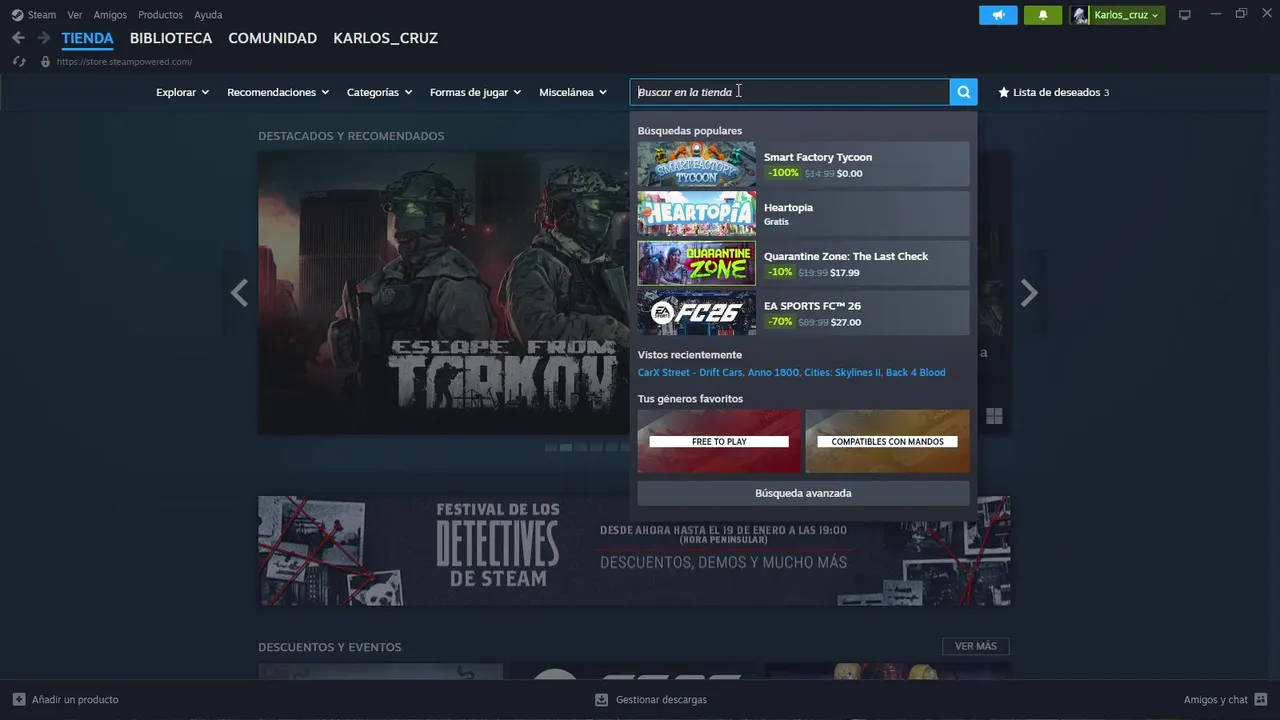Select EA SPORTS FC 26 result
The height and width of the screenshot is (720, 1280).
(x=803, y=313)
